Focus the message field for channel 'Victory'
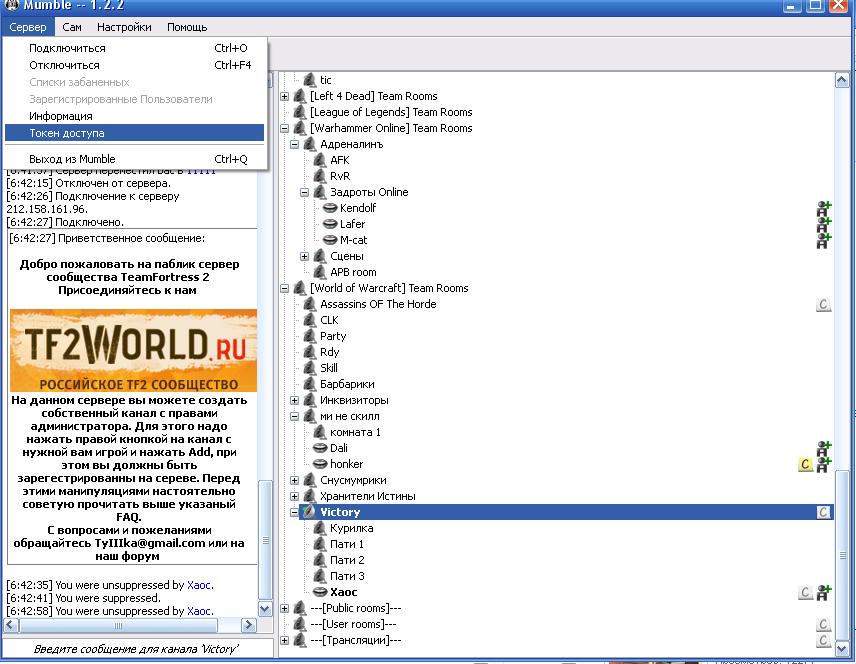 click(138, 649)
